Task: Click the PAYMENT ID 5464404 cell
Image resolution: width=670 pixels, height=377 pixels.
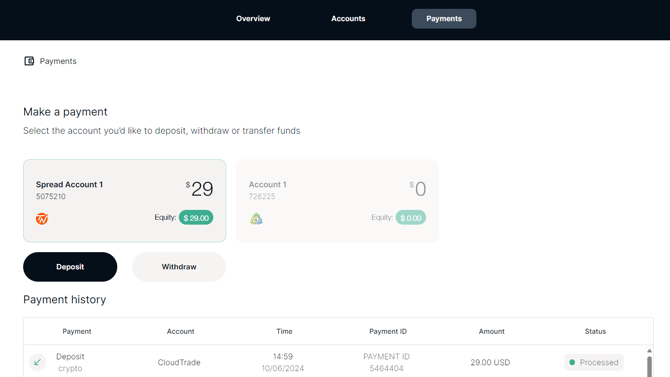Action: (386, 362)
